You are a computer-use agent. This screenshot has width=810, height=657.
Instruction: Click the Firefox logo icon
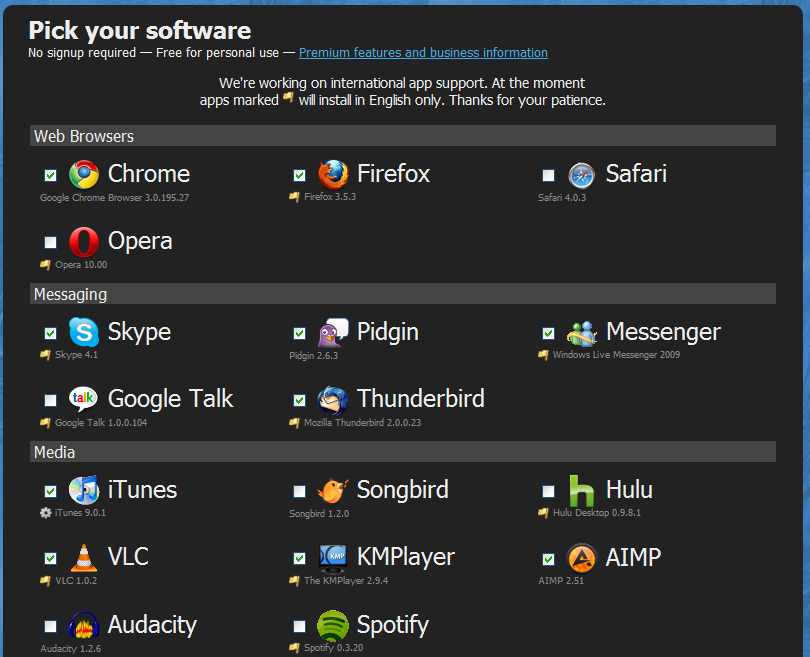[x=333, y=174]
